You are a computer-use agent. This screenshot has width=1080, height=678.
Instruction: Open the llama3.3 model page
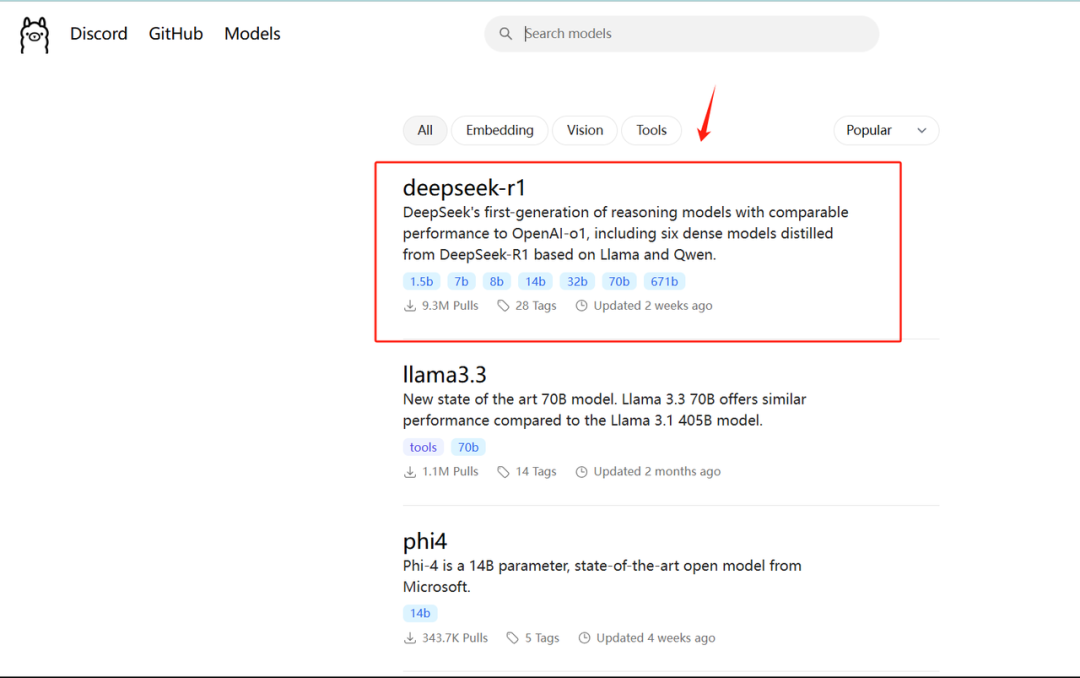444,375
